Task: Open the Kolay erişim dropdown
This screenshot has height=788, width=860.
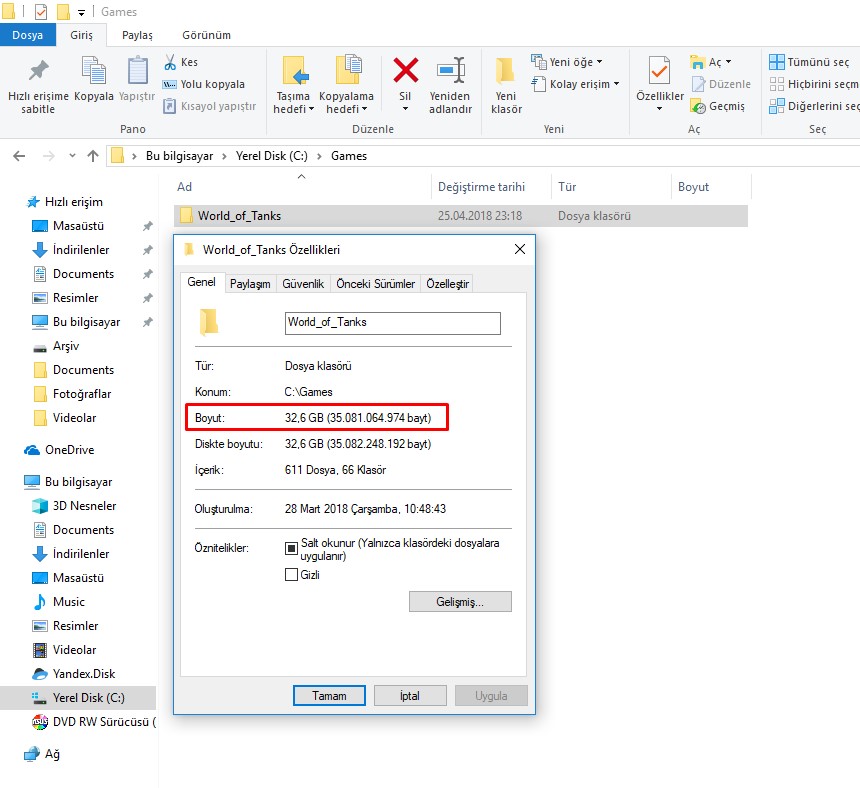Action: tap(576, 84)
